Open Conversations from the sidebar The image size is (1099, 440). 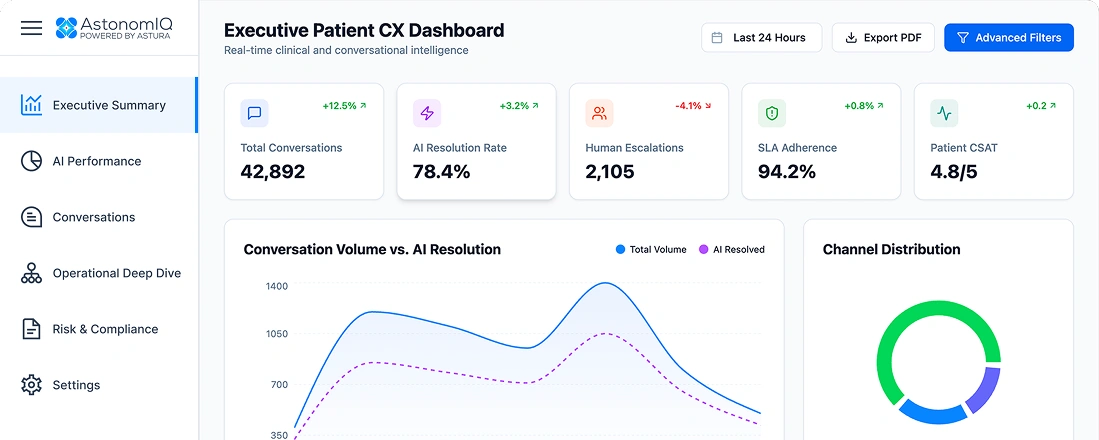(x=93, y=217)
